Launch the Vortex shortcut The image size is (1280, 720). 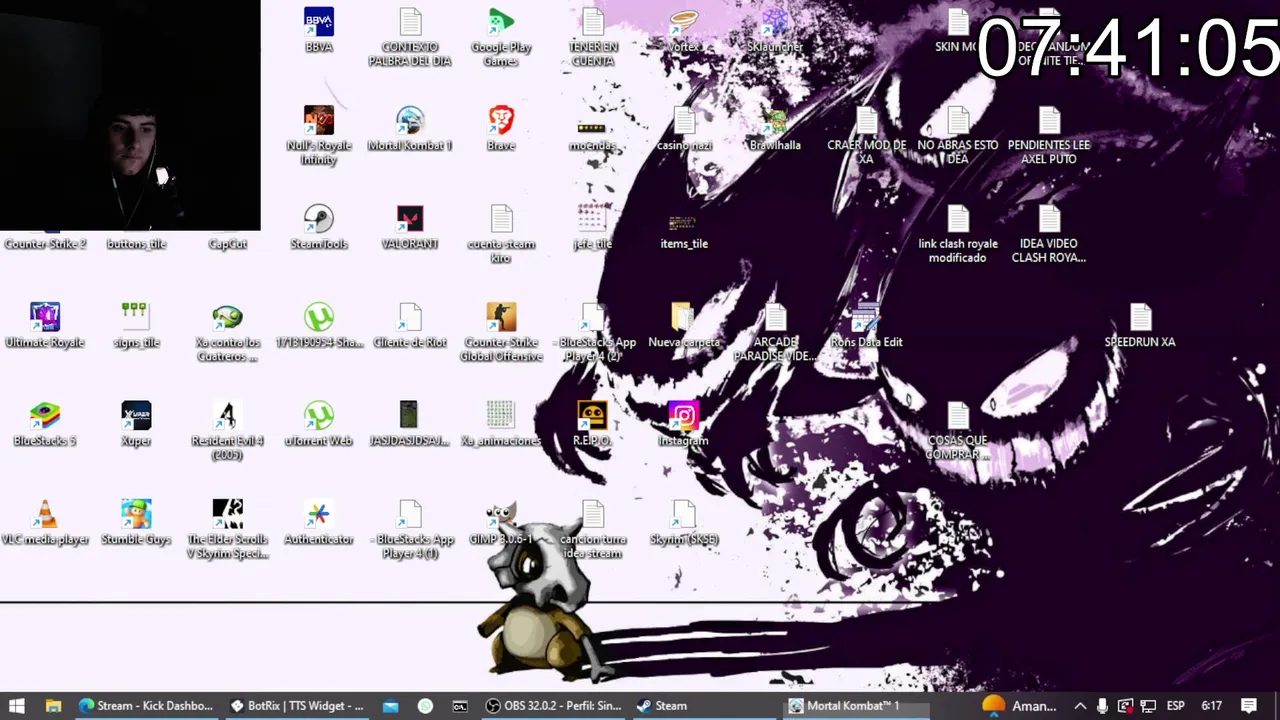coord(684,30)
